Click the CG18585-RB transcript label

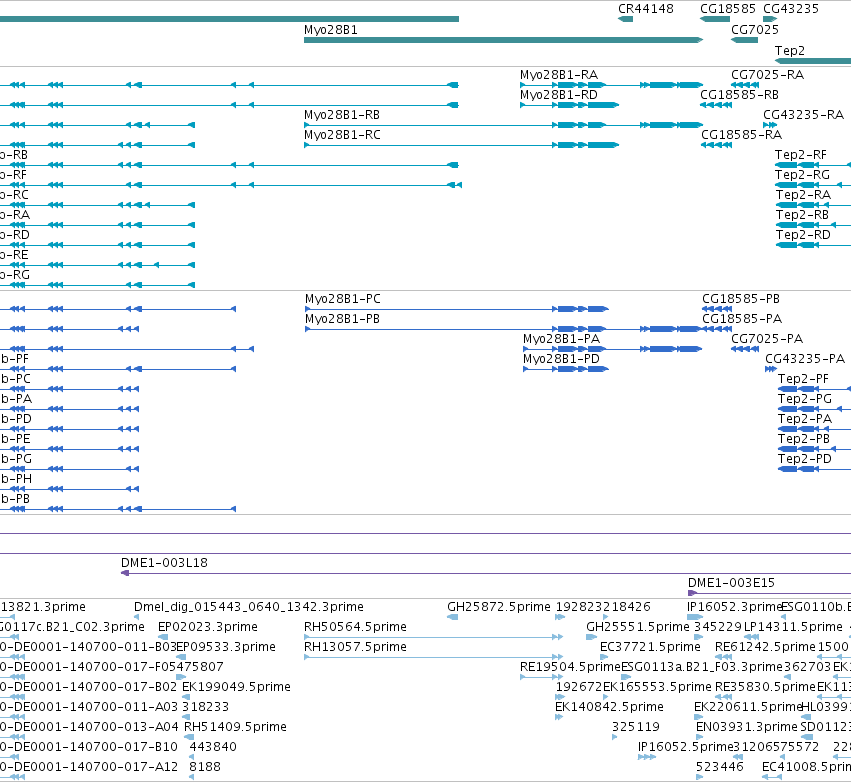coord(739,95)
